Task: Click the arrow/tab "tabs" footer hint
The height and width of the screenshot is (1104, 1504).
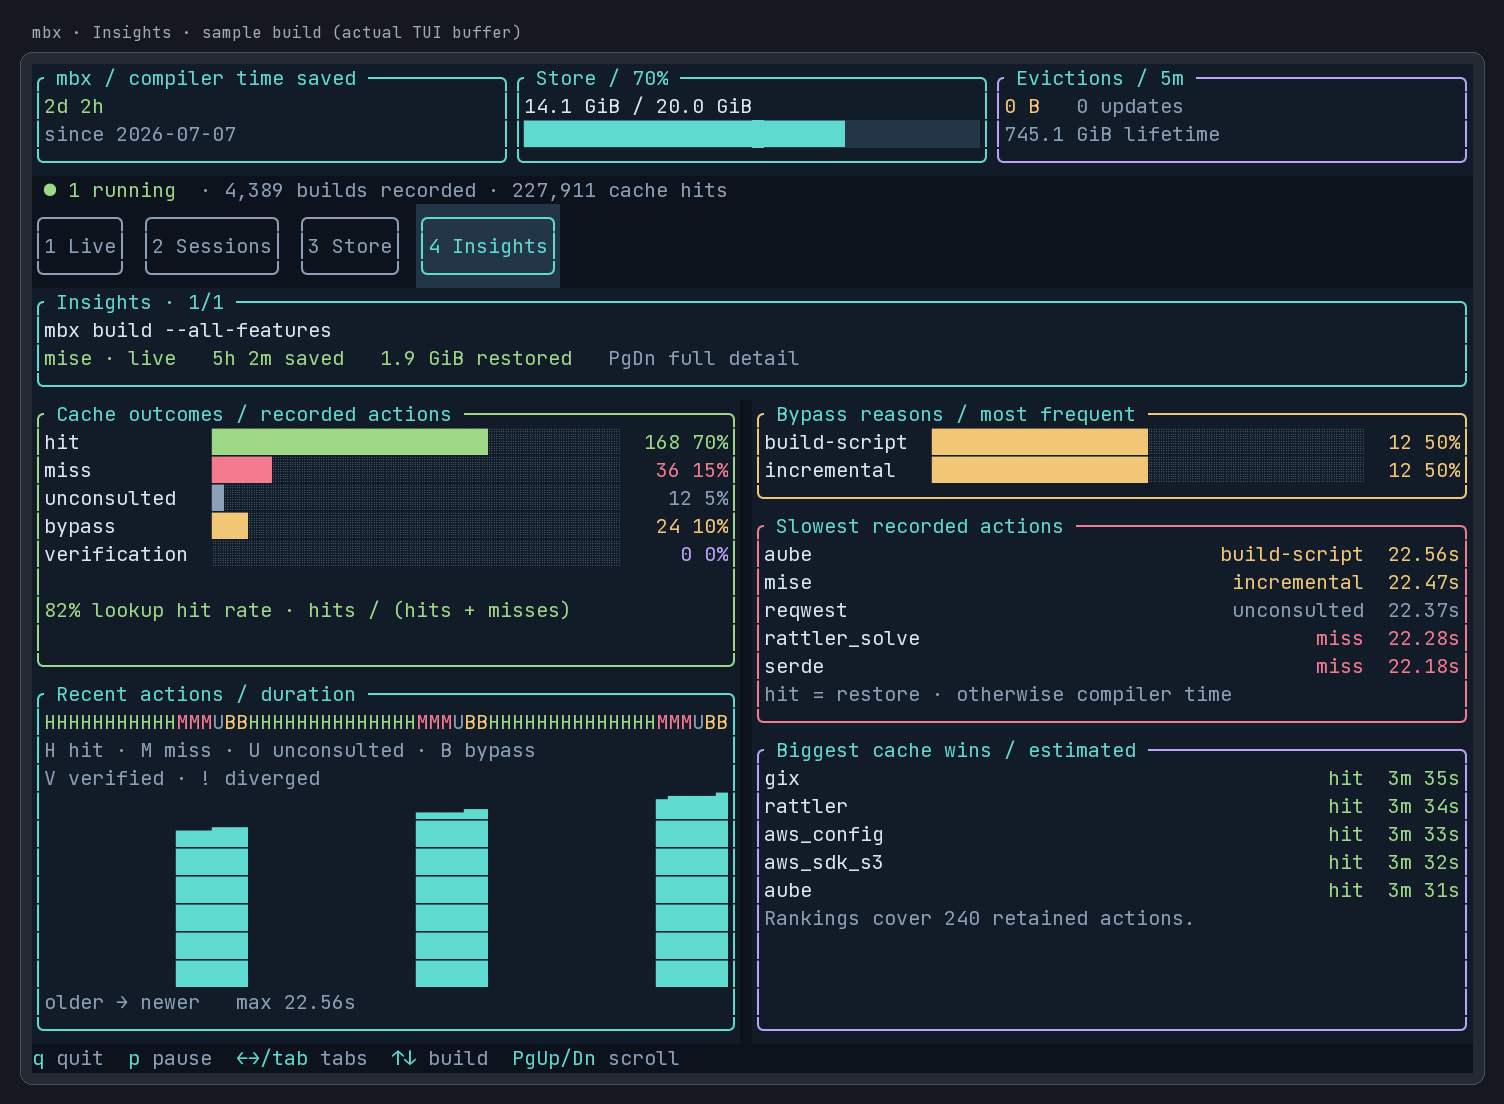Action: 302,1058
